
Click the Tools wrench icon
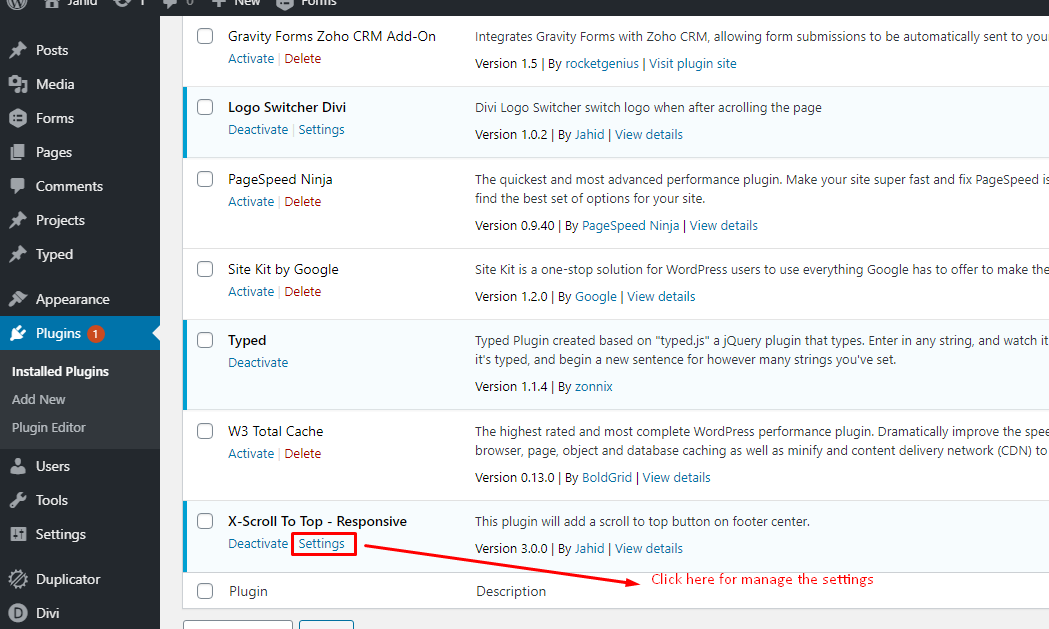18,501
